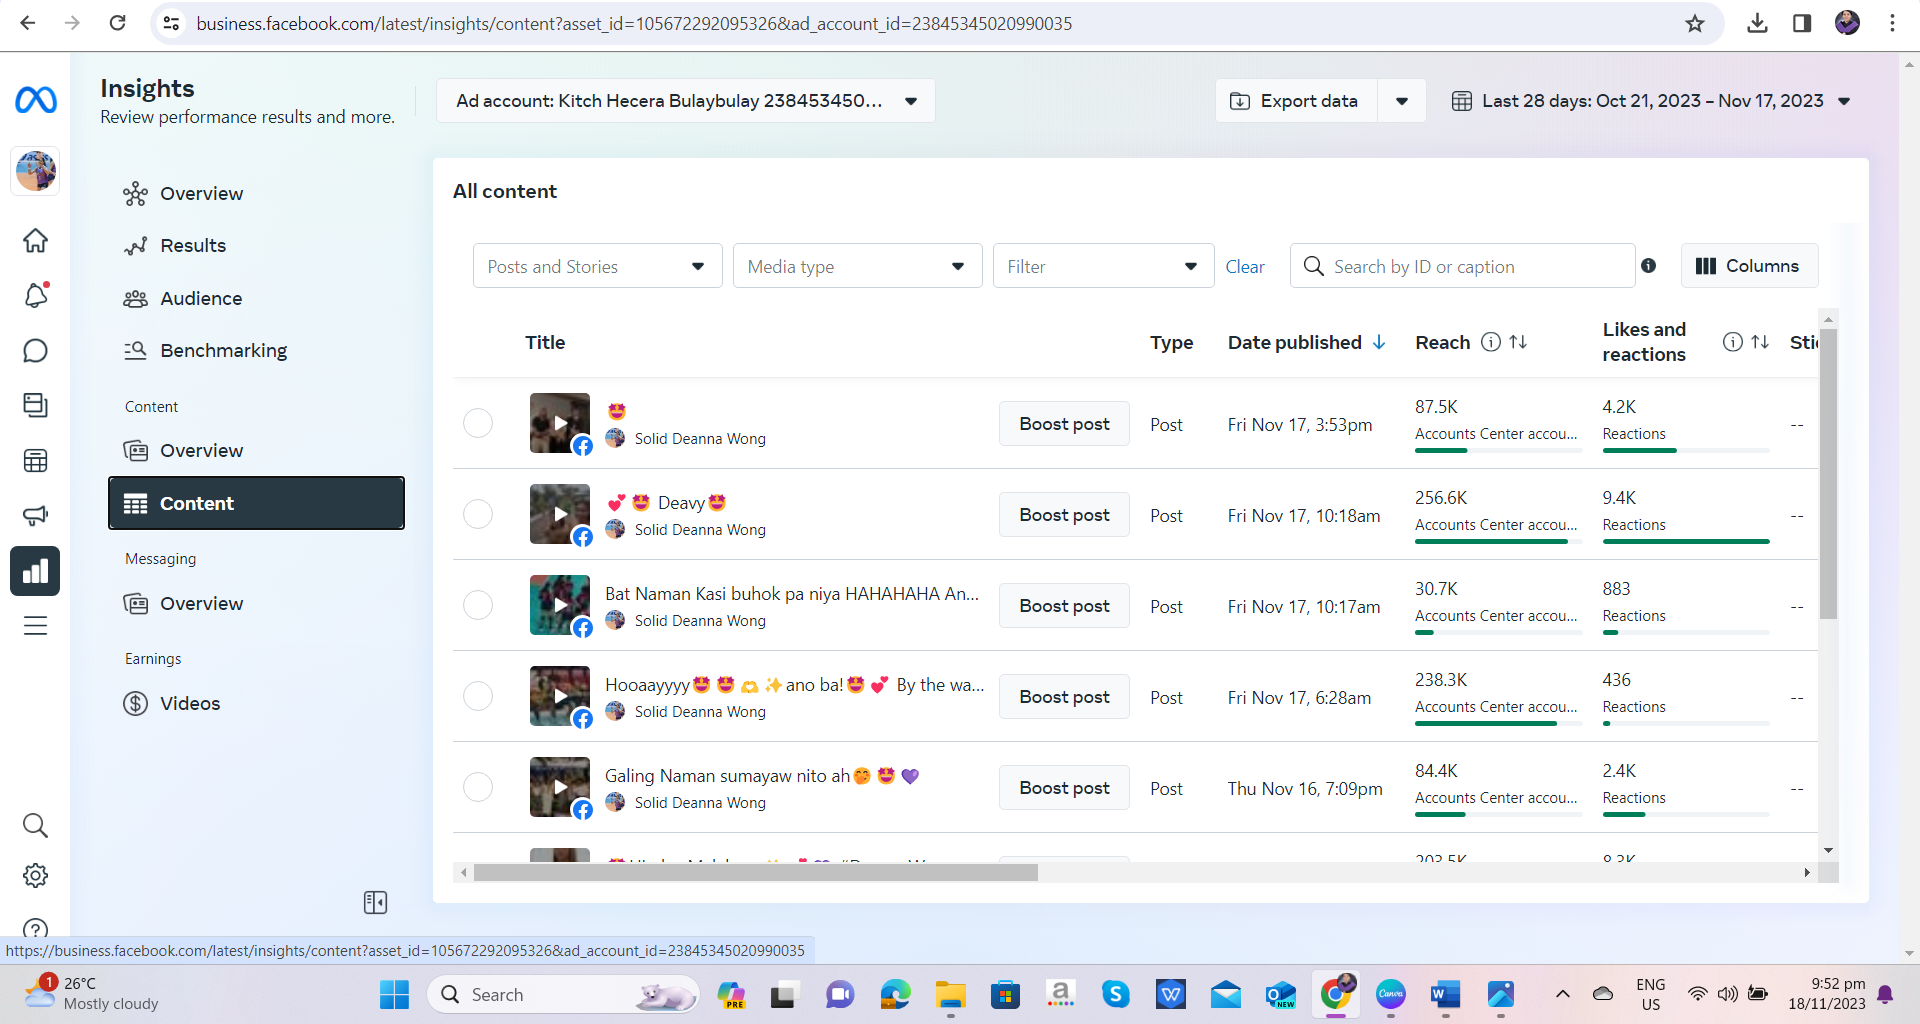Open the Media type dropdown

coord(857,266)
